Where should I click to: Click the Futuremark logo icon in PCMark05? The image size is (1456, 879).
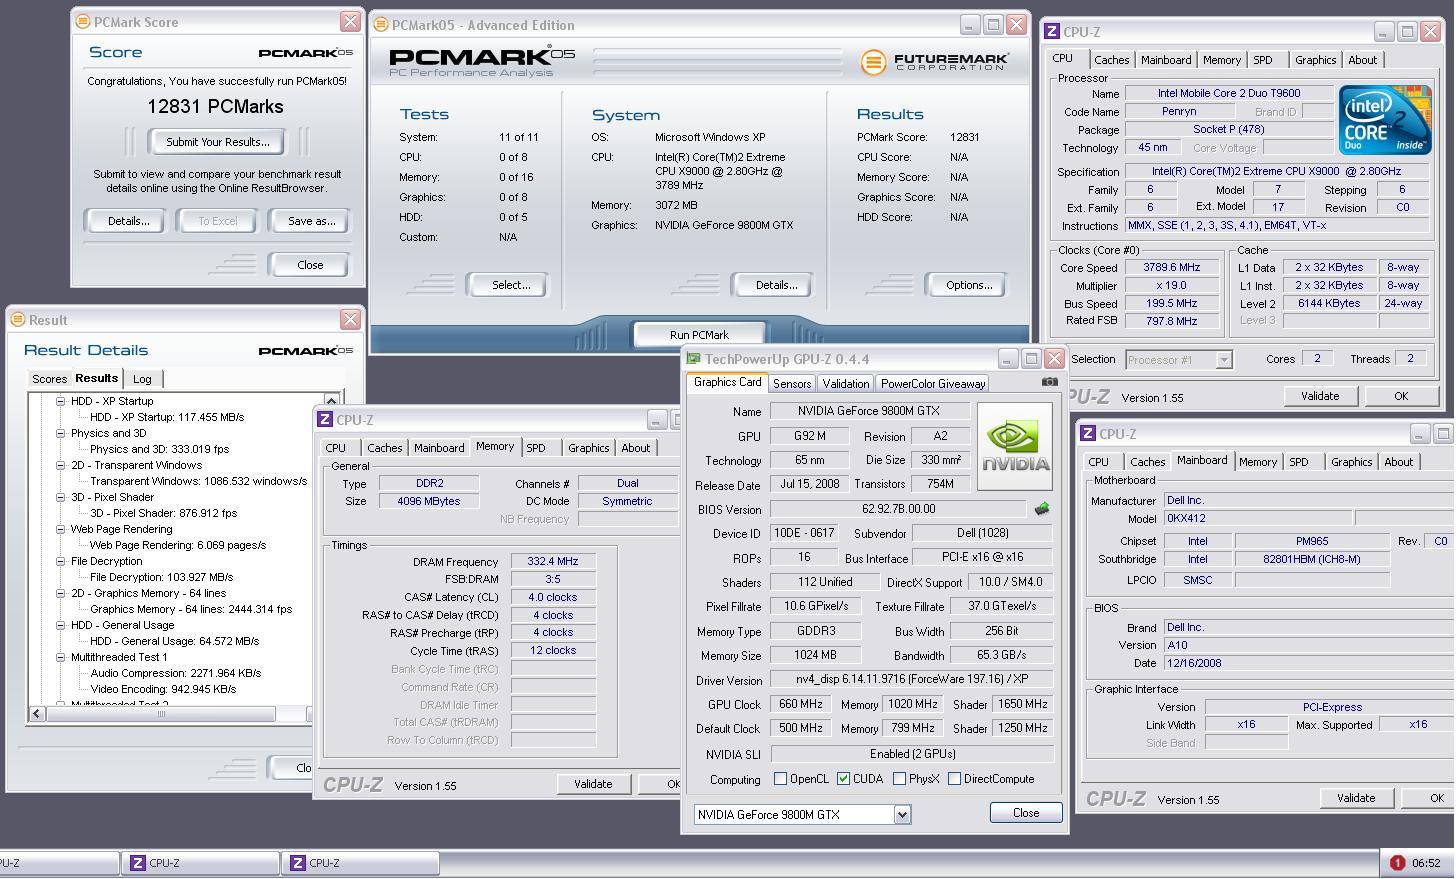coord(873,62)
